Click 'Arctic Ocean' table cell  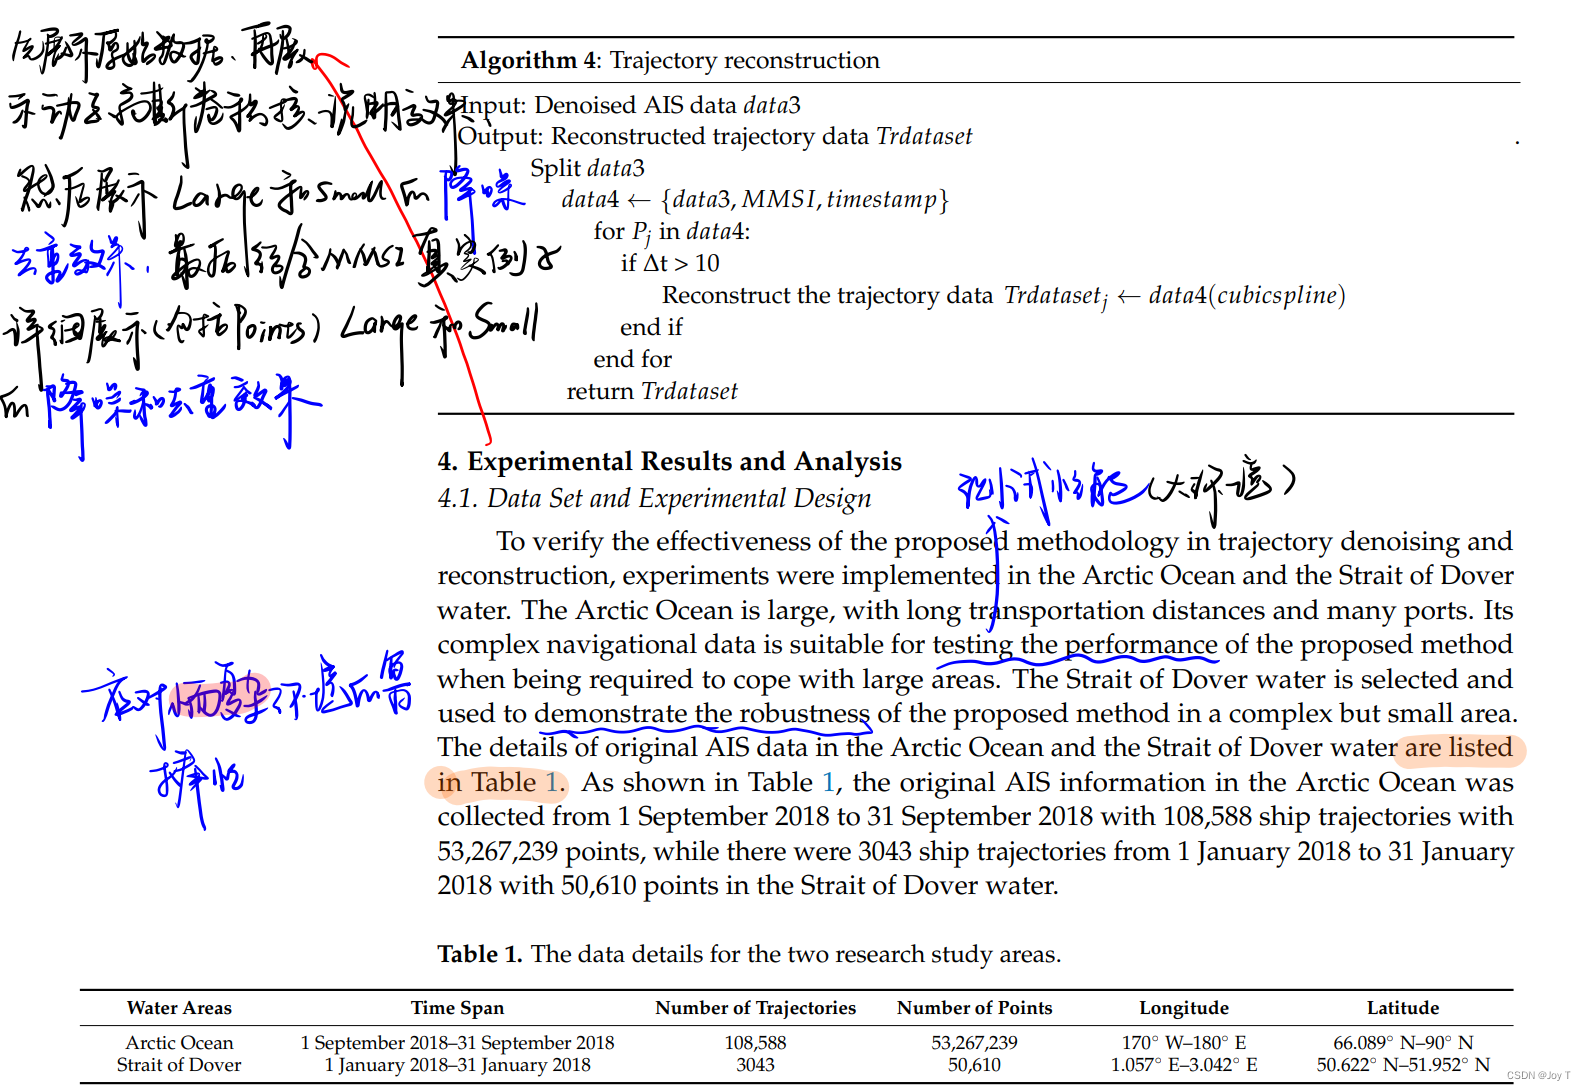coord(179,1042)
